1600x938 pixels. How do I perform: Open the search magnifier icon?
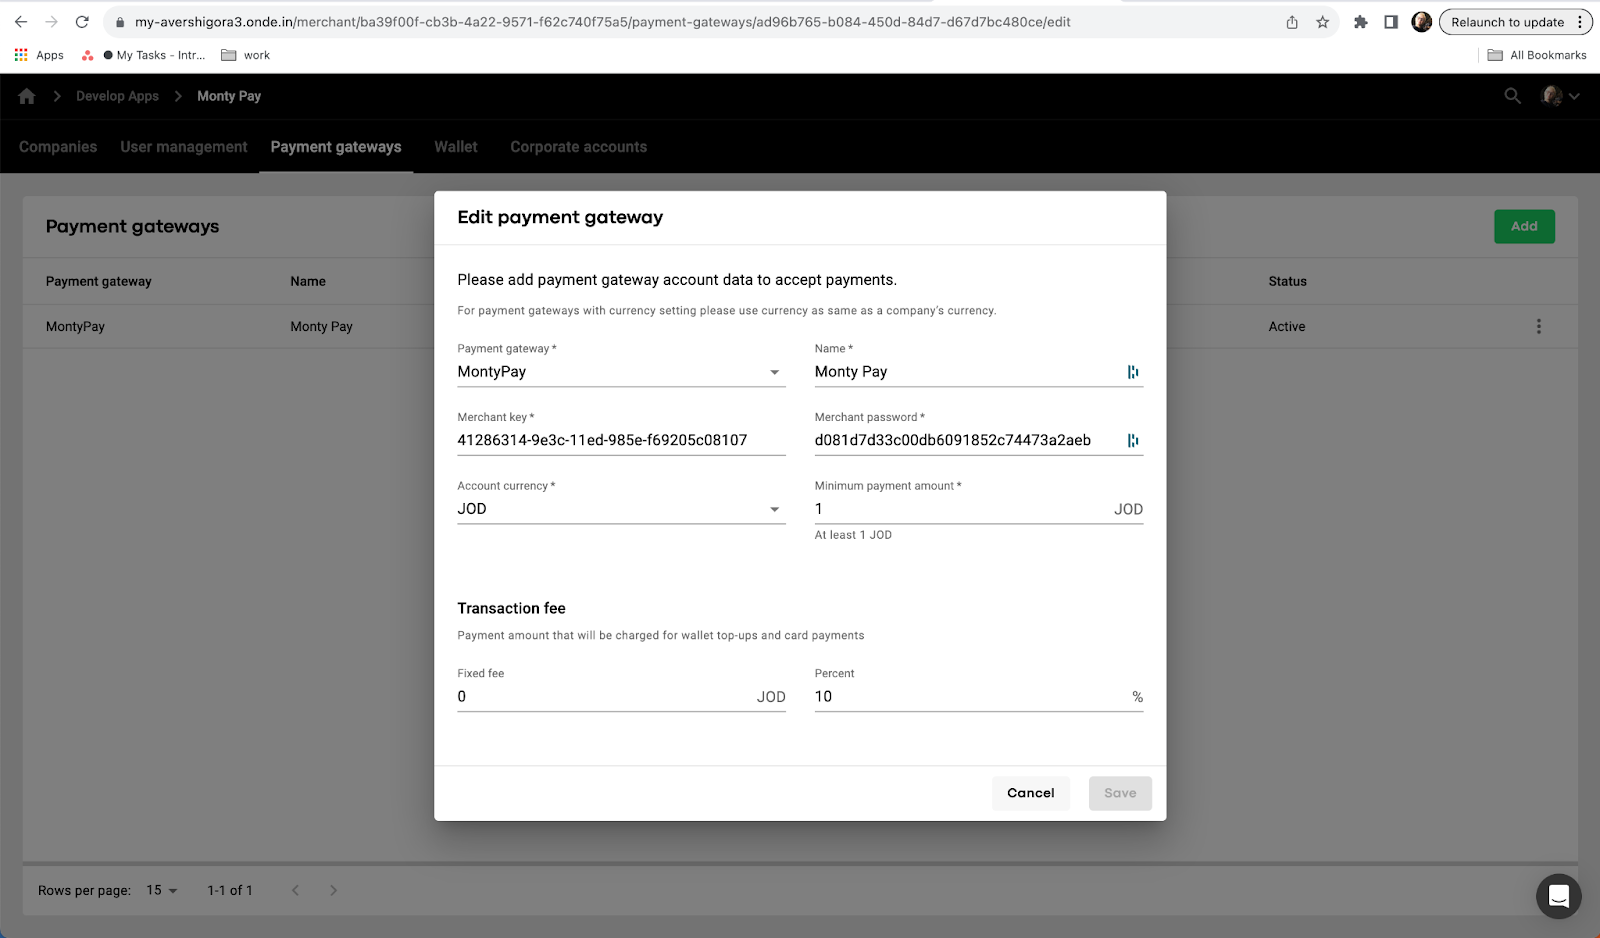click(1513, 96)
